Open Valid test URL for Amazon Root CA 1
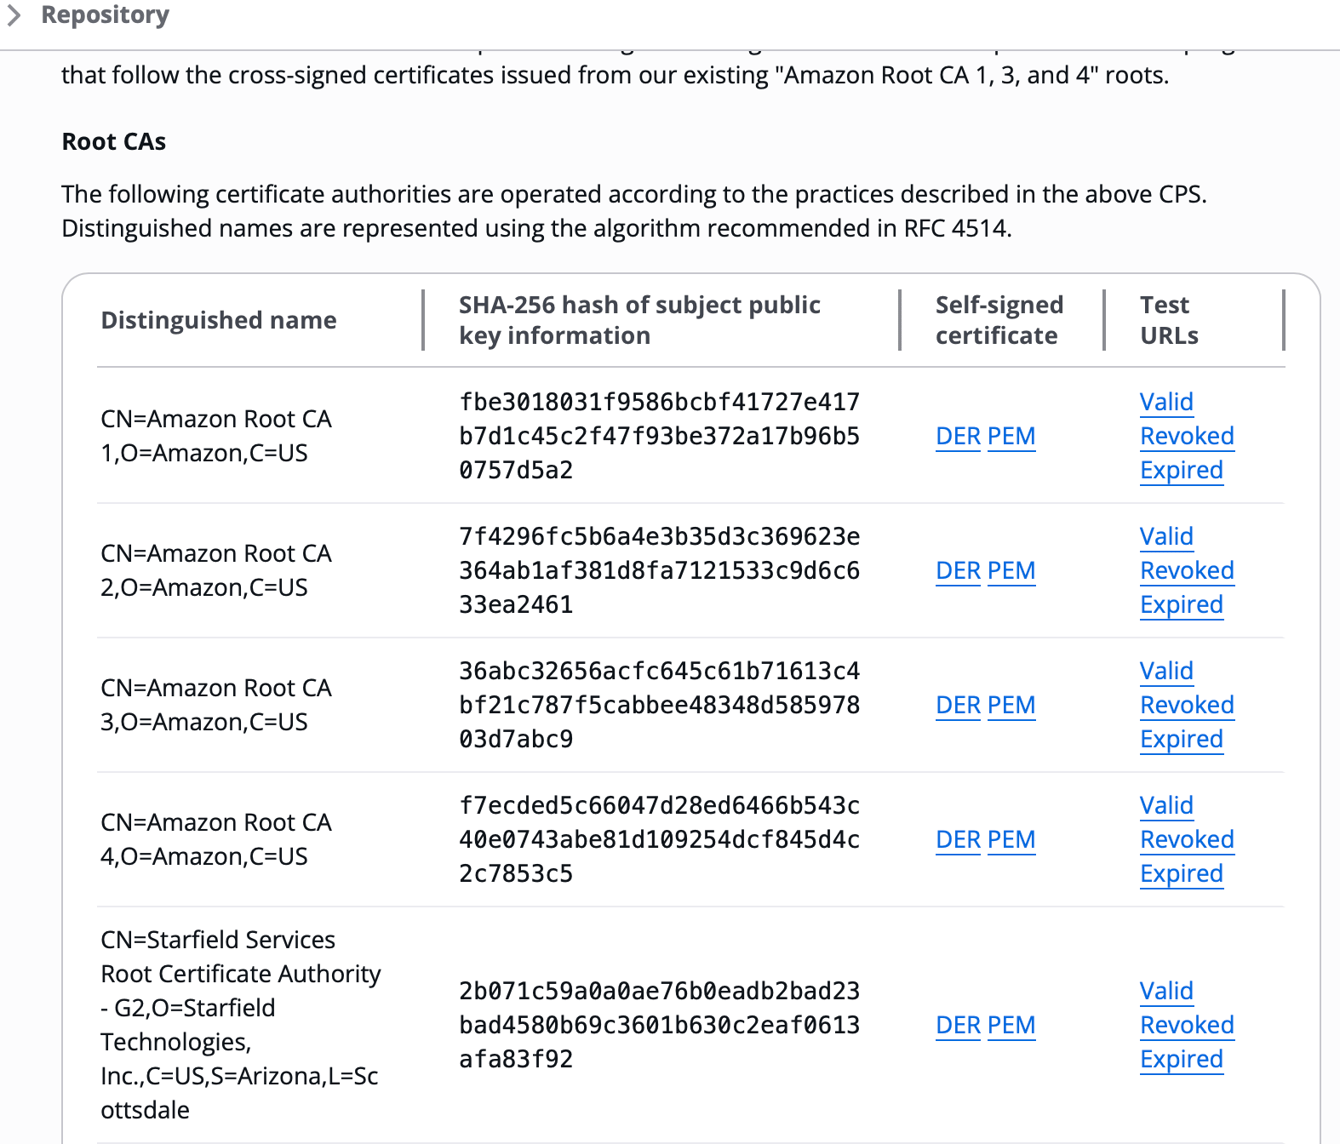Image resolution: width=1340 pixels, height=1144 pixels. point(1166,402)
